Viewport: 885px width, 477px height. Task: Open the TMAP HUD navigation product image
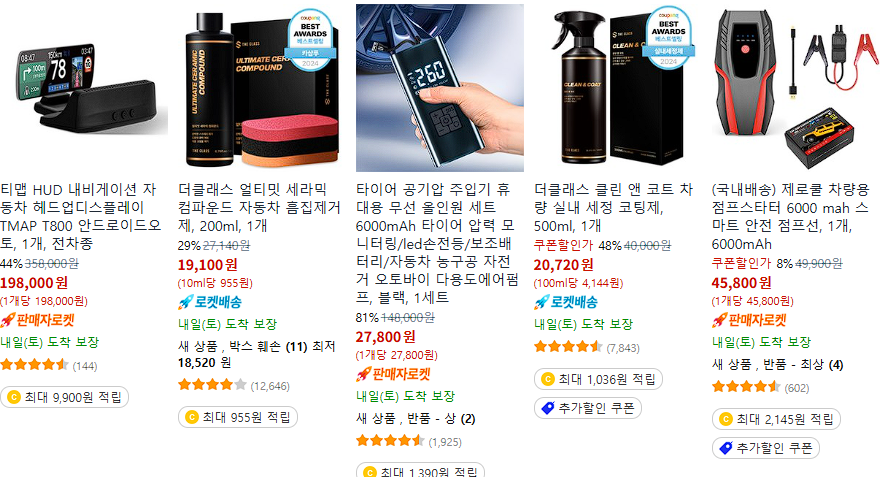pos(84,87)
